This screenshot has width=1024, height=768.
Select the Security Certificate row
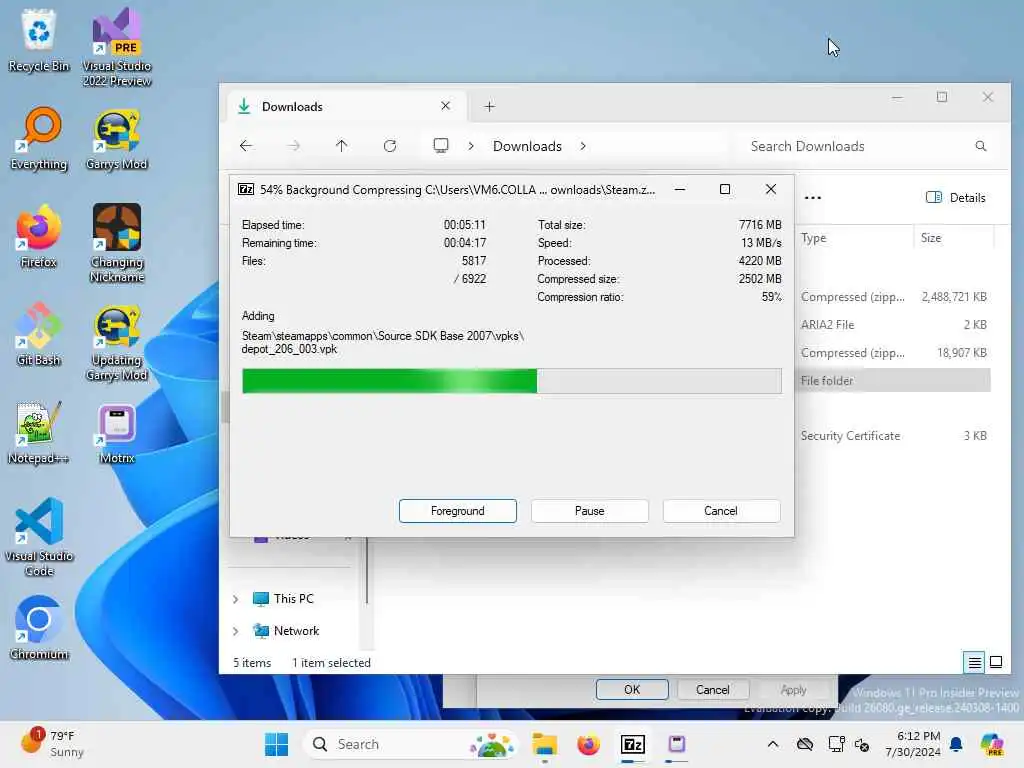coord(894,436)
